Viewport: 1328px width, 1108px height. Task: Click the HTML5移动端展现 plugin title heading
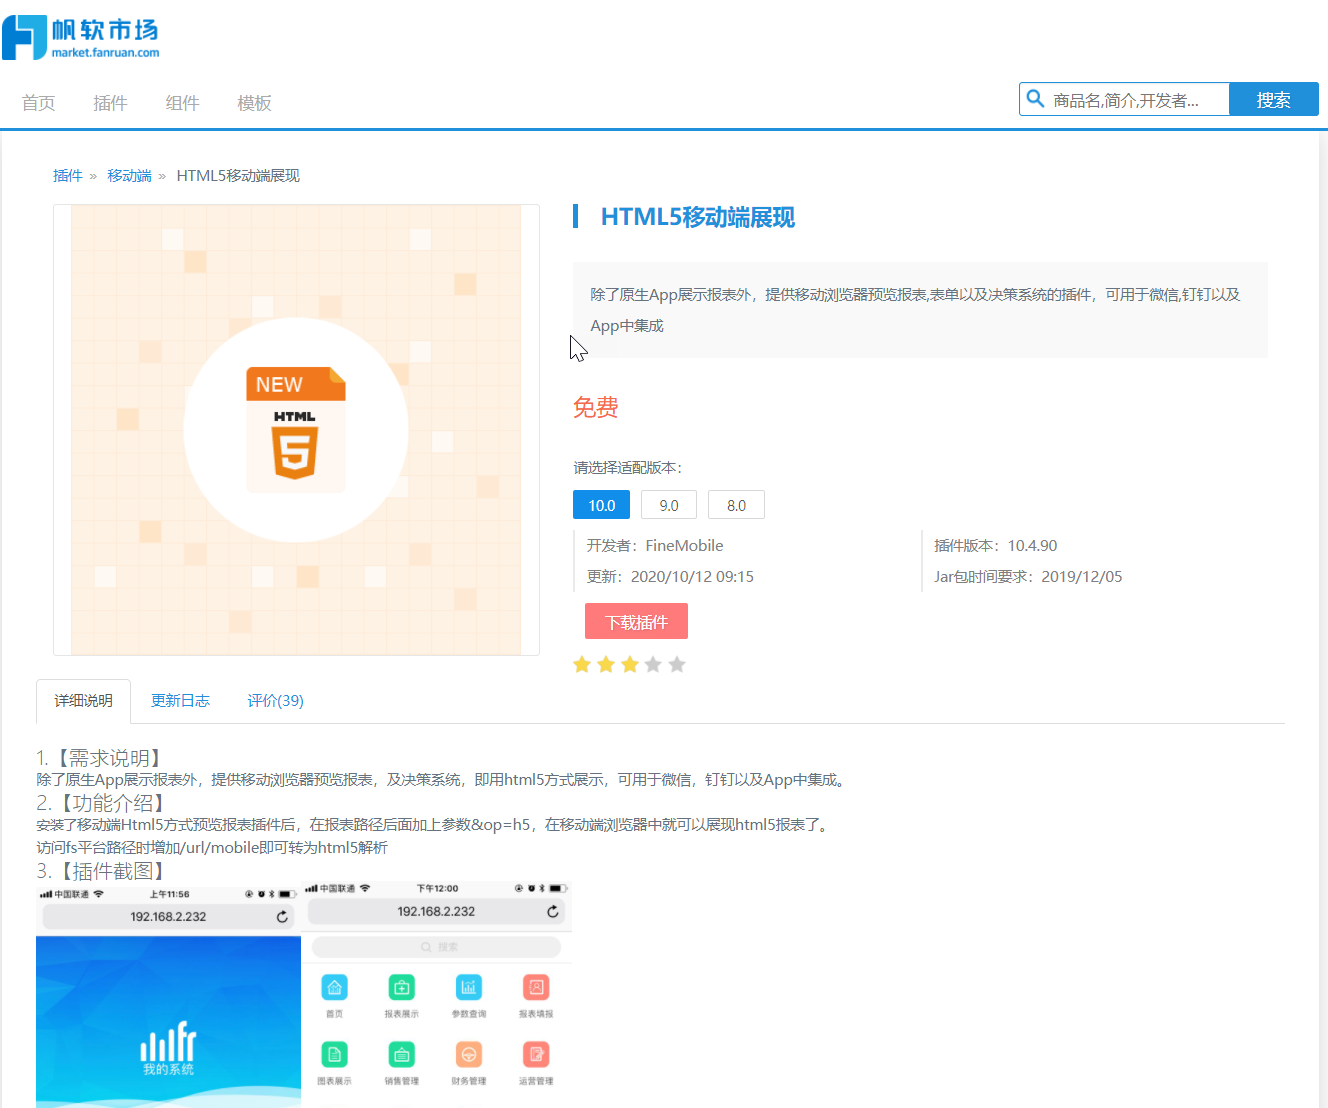[697, 217]
